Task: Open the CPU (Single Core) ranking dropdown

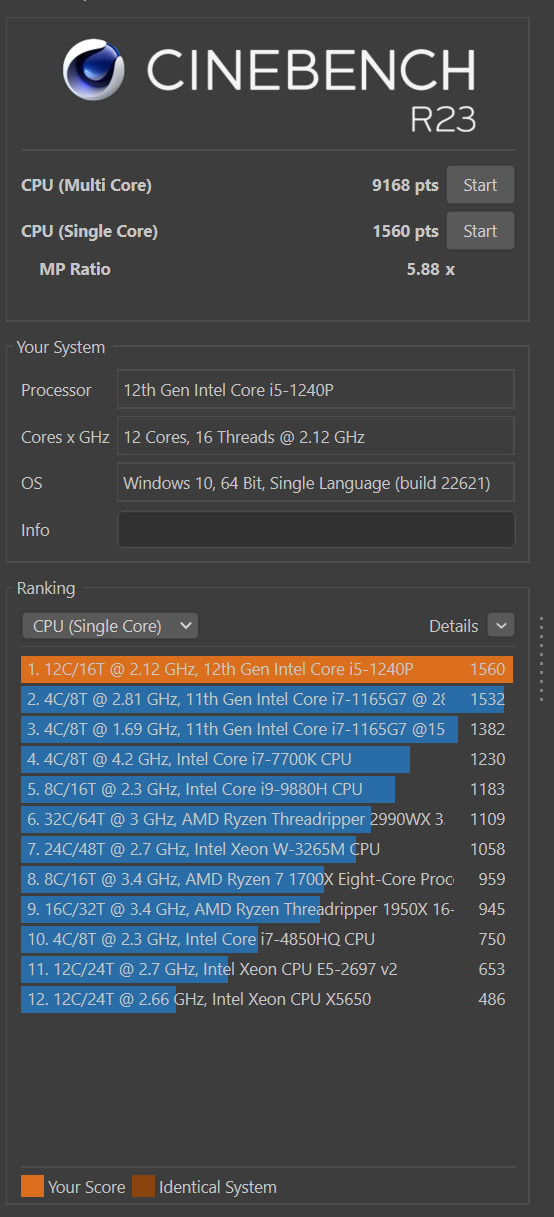Action: click(x=110, y=626)
